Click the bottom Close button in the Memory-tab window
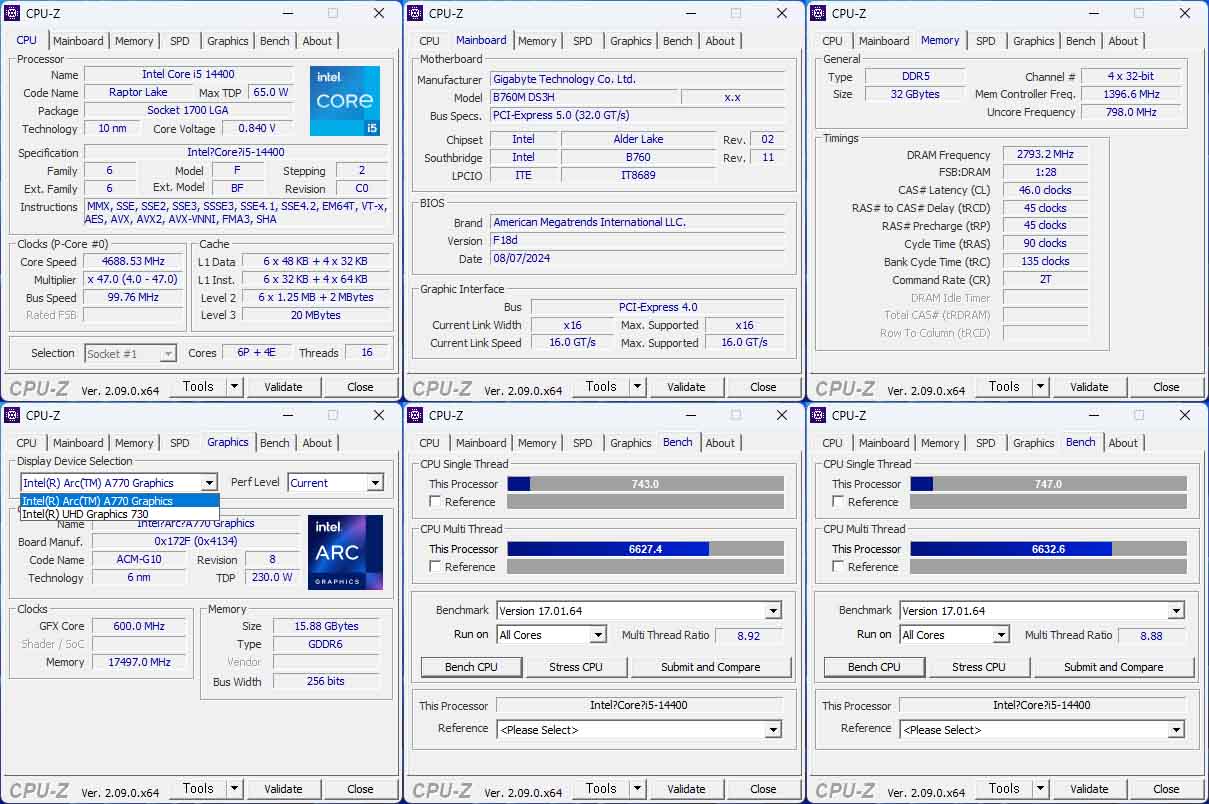The height and width of the screenshot is (804, 1209). click(x=1166, y=387)
